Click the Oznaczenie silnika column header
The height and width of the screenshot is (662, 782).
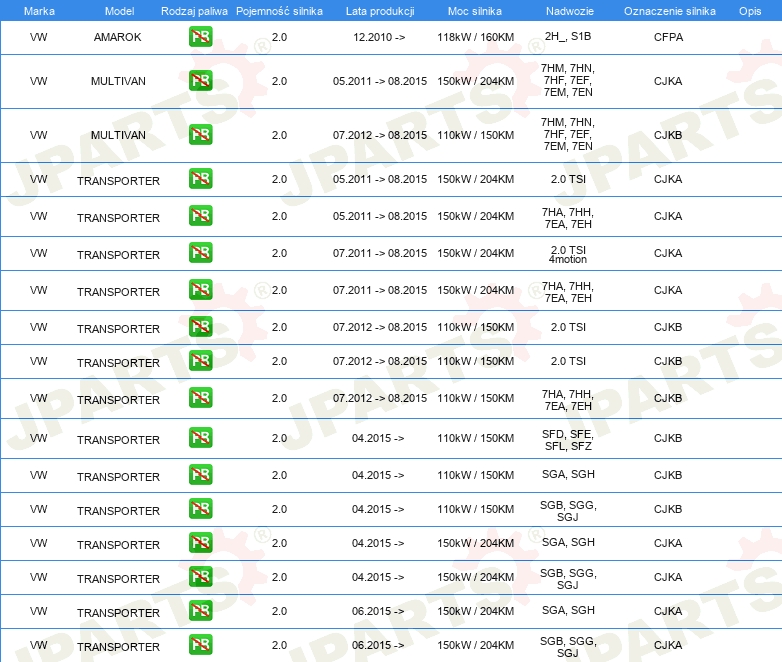click(x=669, y=11)
